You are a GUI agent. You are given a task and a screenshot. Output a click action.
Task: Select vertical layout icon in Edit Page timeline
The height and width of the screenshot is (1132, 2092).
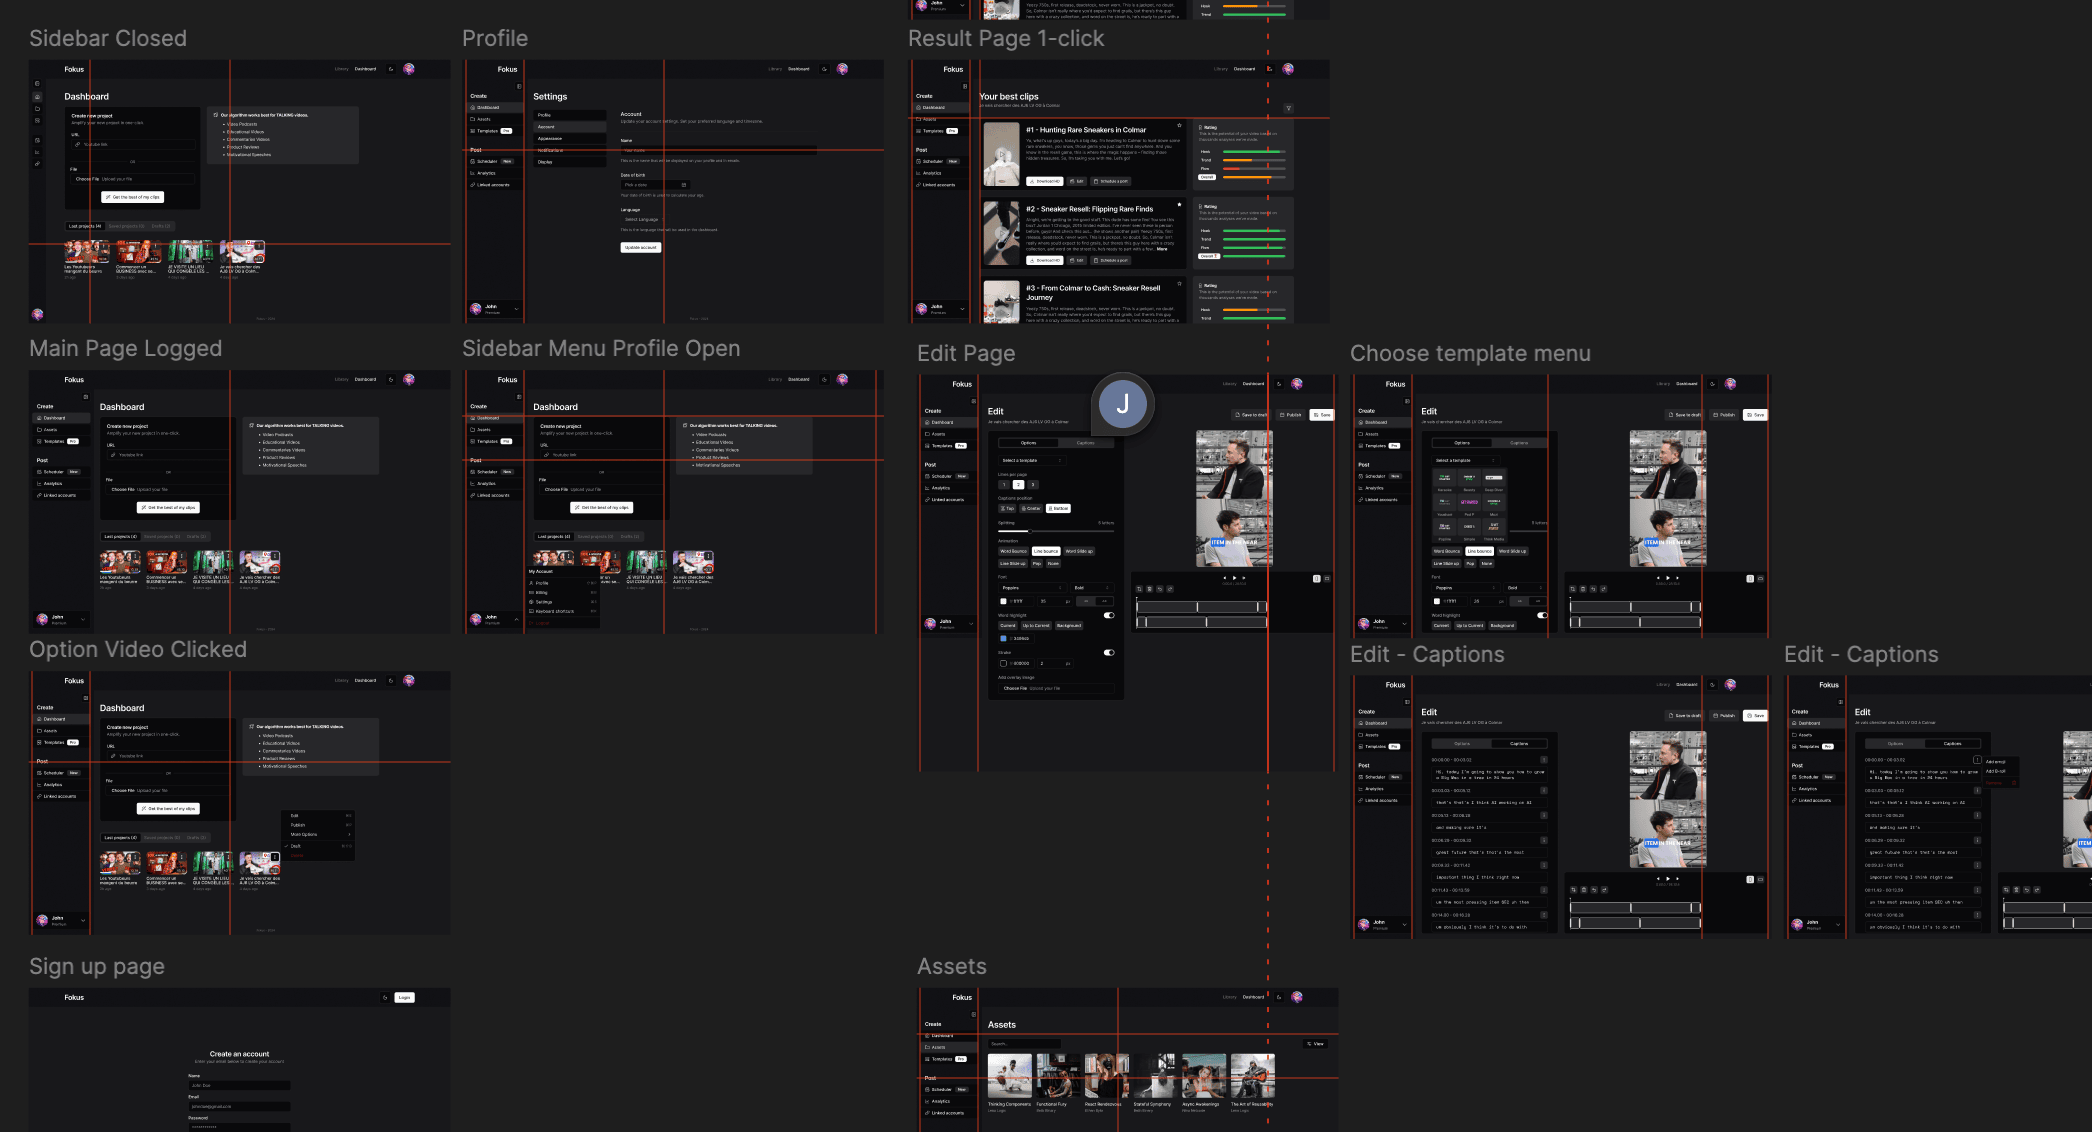[x=1316, y=579]
